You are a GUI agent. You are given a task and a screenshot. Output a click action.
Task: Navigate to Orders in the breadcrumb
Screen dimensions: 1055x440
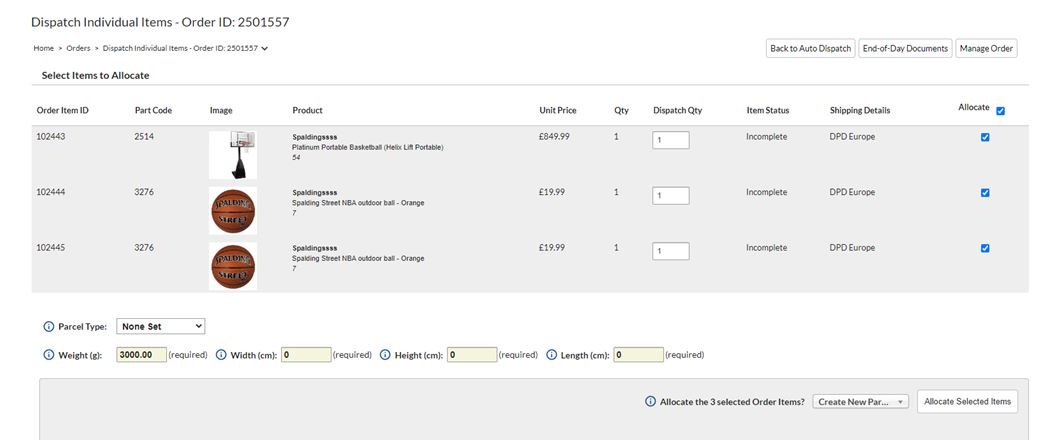(x=78, y=48)
